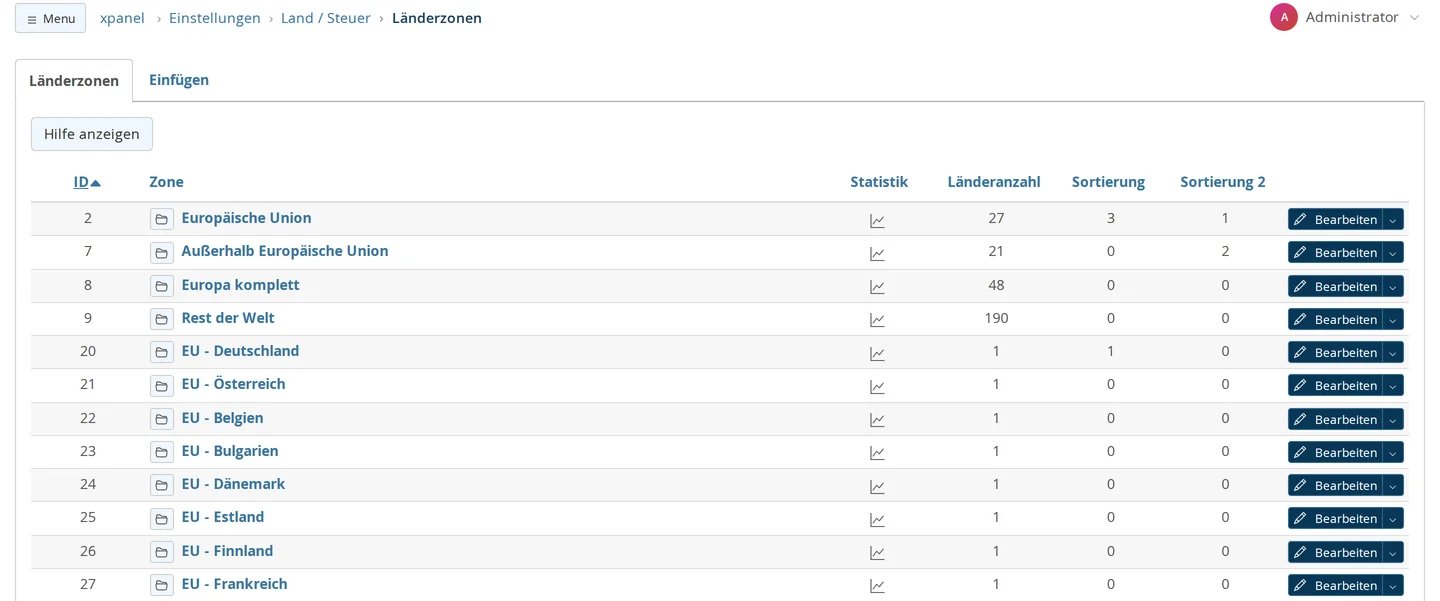Click the Zone column header

click(x=166, y=182)
